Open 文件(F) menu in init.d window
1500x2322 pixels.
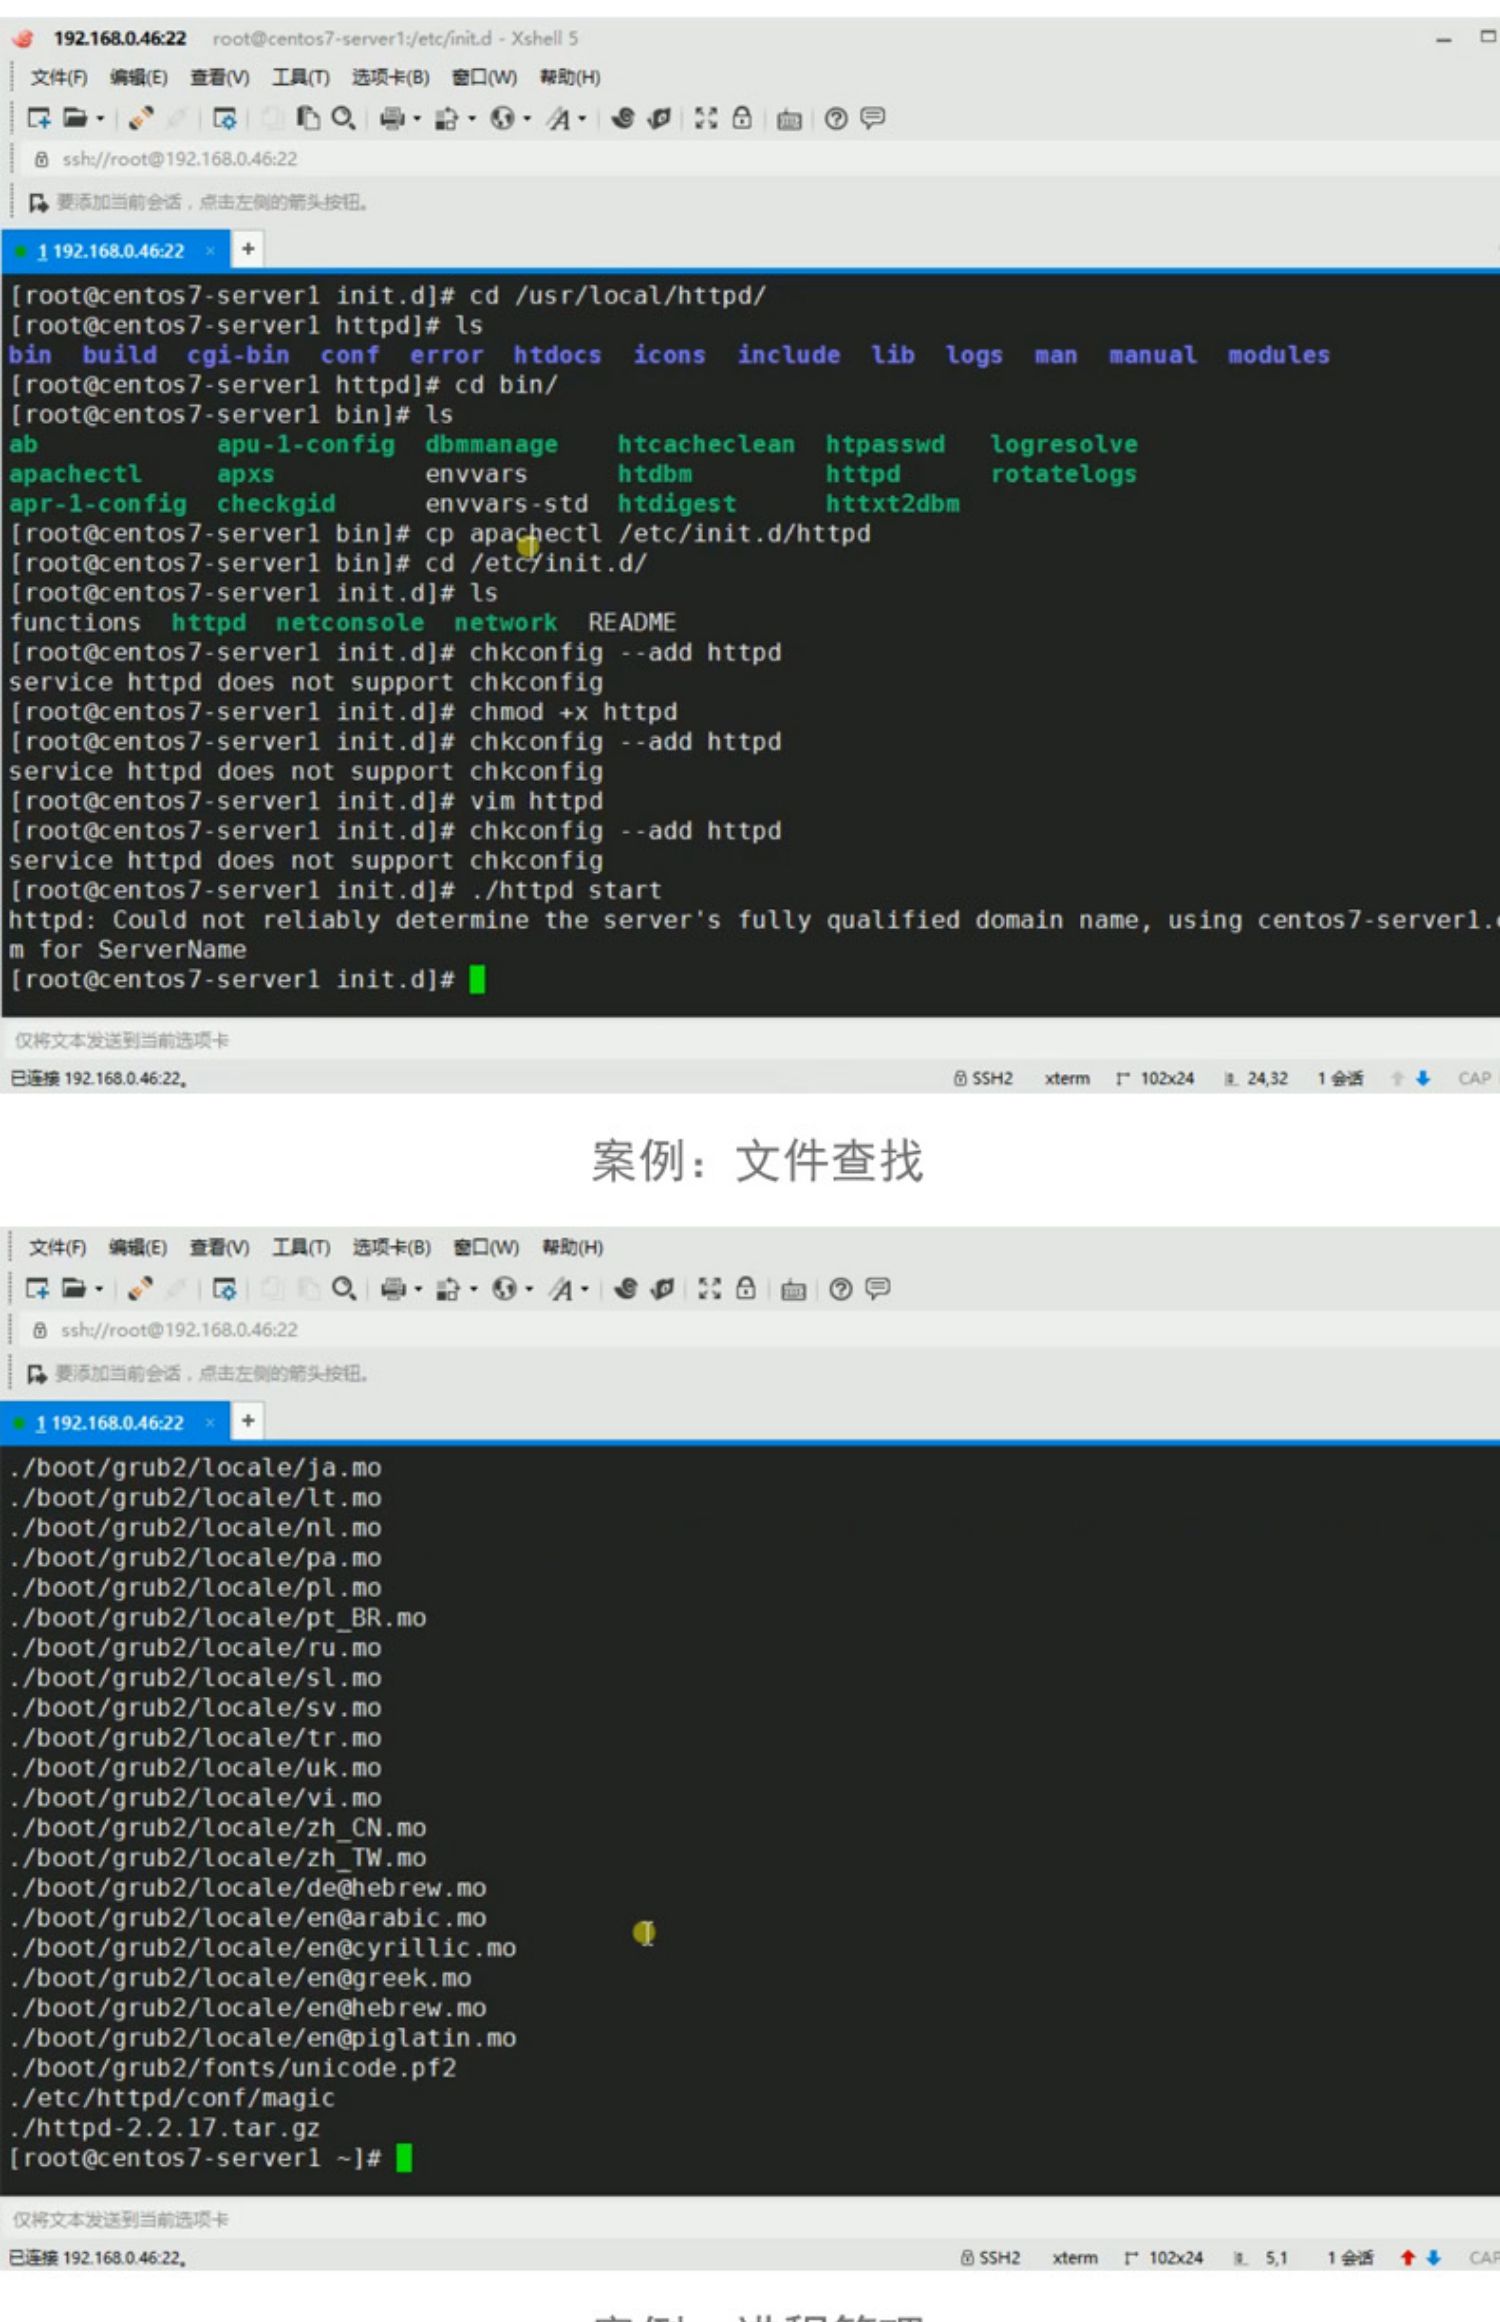pyautogui.click(x=58, y=77)
